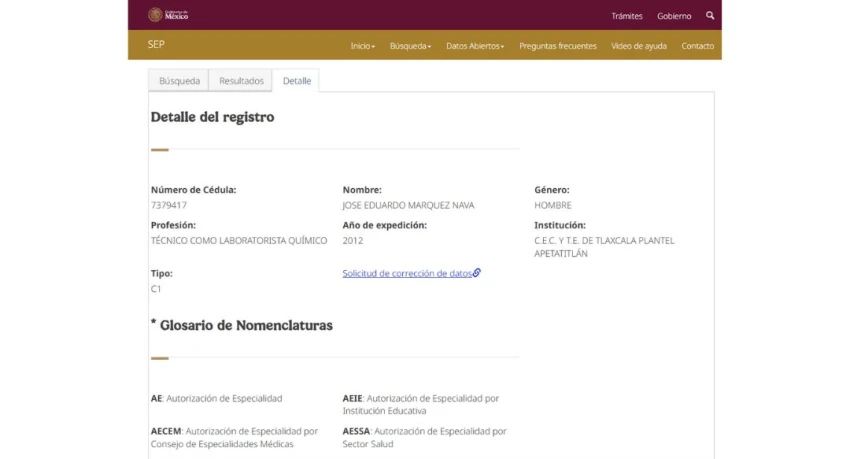Expand the Inicio dropdown menu

tap(363, 46)
